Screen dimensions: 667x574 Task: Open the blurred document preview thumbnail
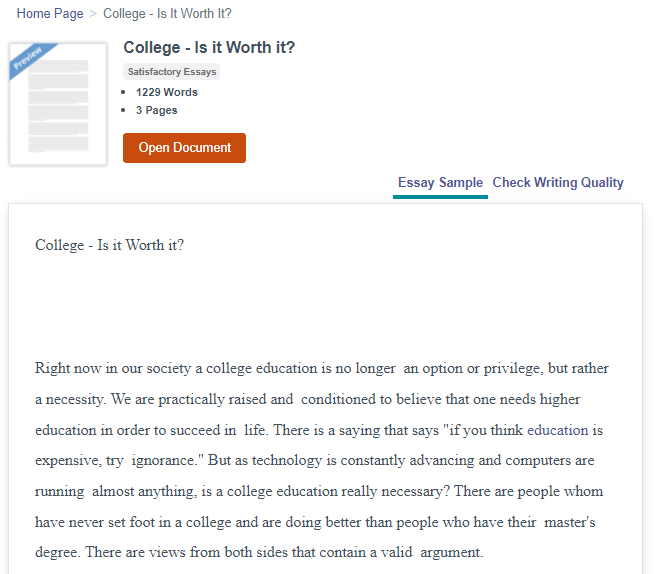58,104
